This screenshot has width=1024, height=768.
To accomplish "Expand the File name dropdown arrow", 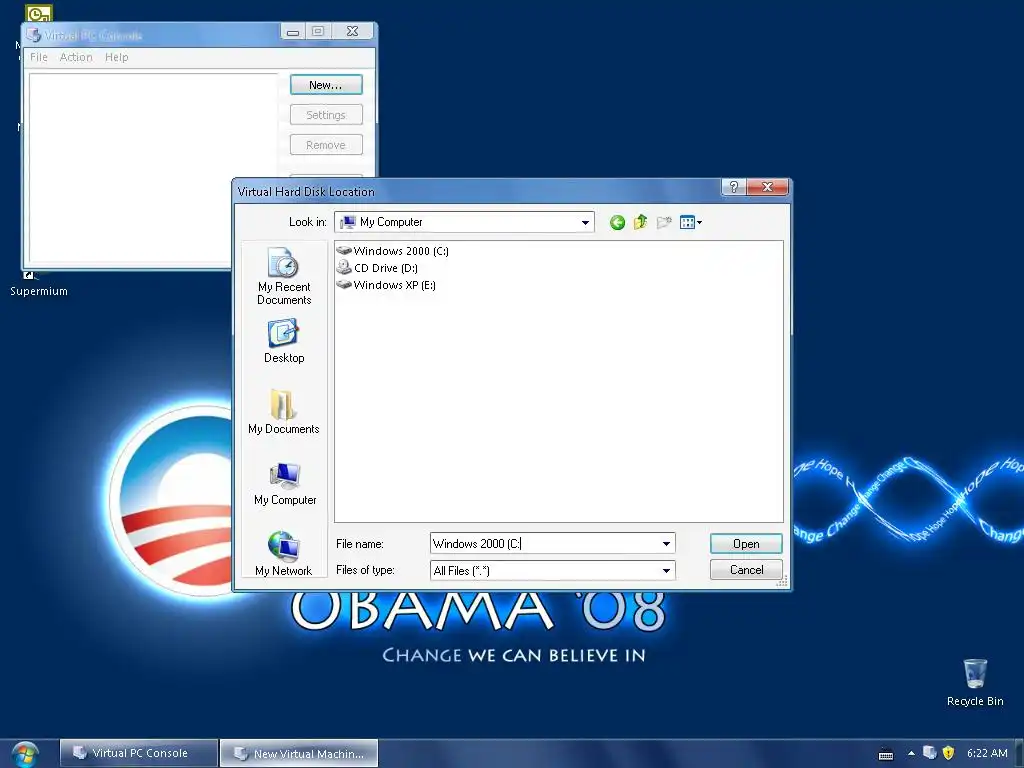I will (x=666, y=543).
